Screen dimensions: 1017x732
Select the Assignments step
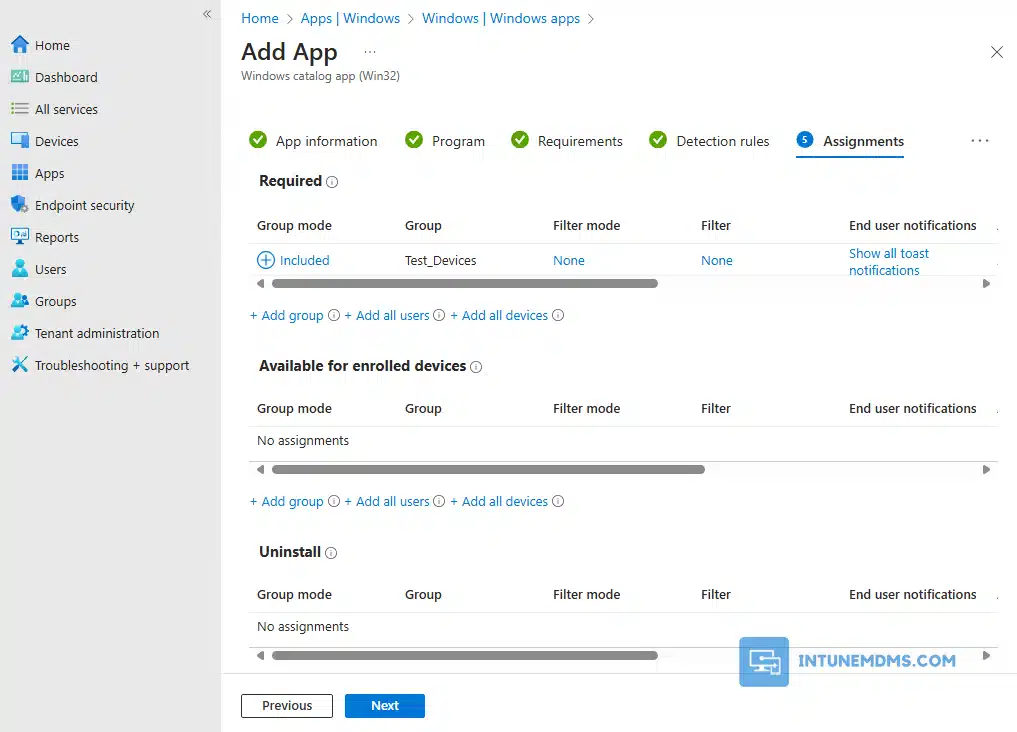(x=850, y=141)
